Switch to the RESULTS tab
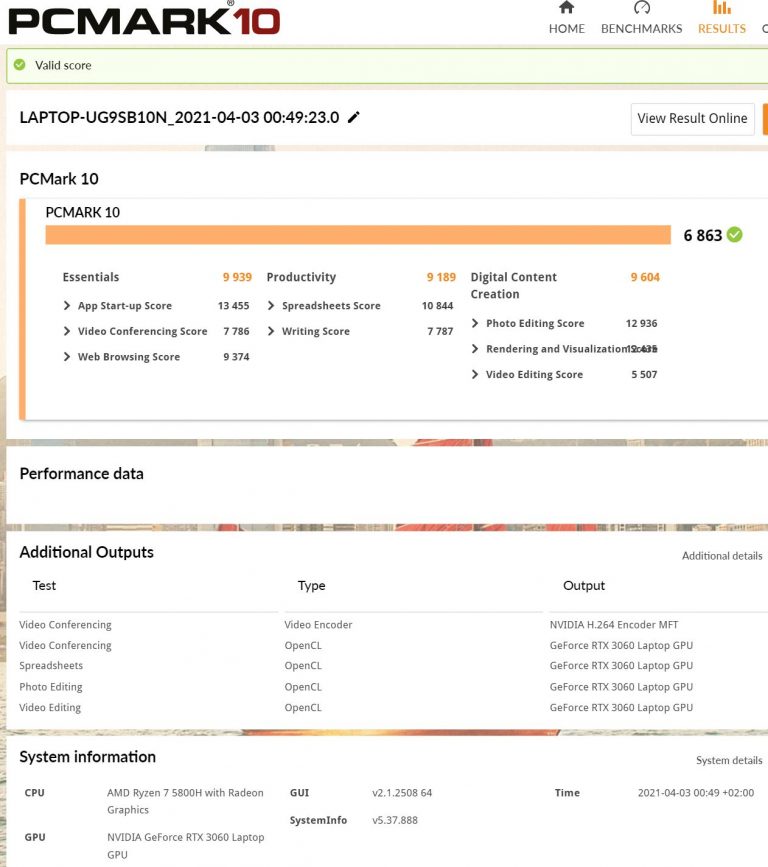This screenshot has width=768, height=867. (721, 29)
